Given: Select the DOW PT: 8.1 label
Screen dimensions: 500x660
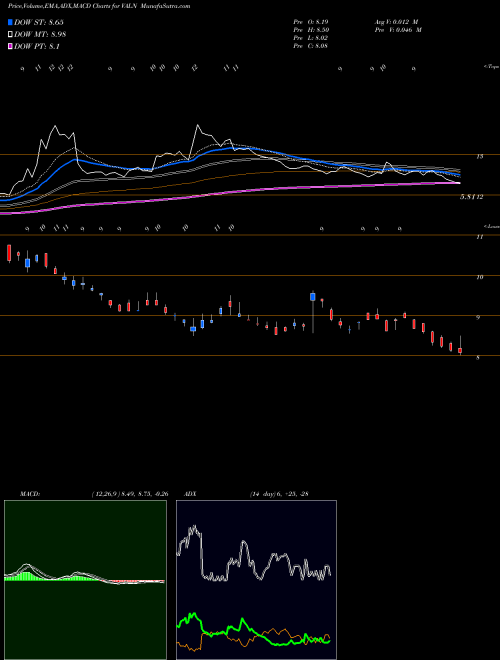Looking at the screenshot, I should pos(37,47).
